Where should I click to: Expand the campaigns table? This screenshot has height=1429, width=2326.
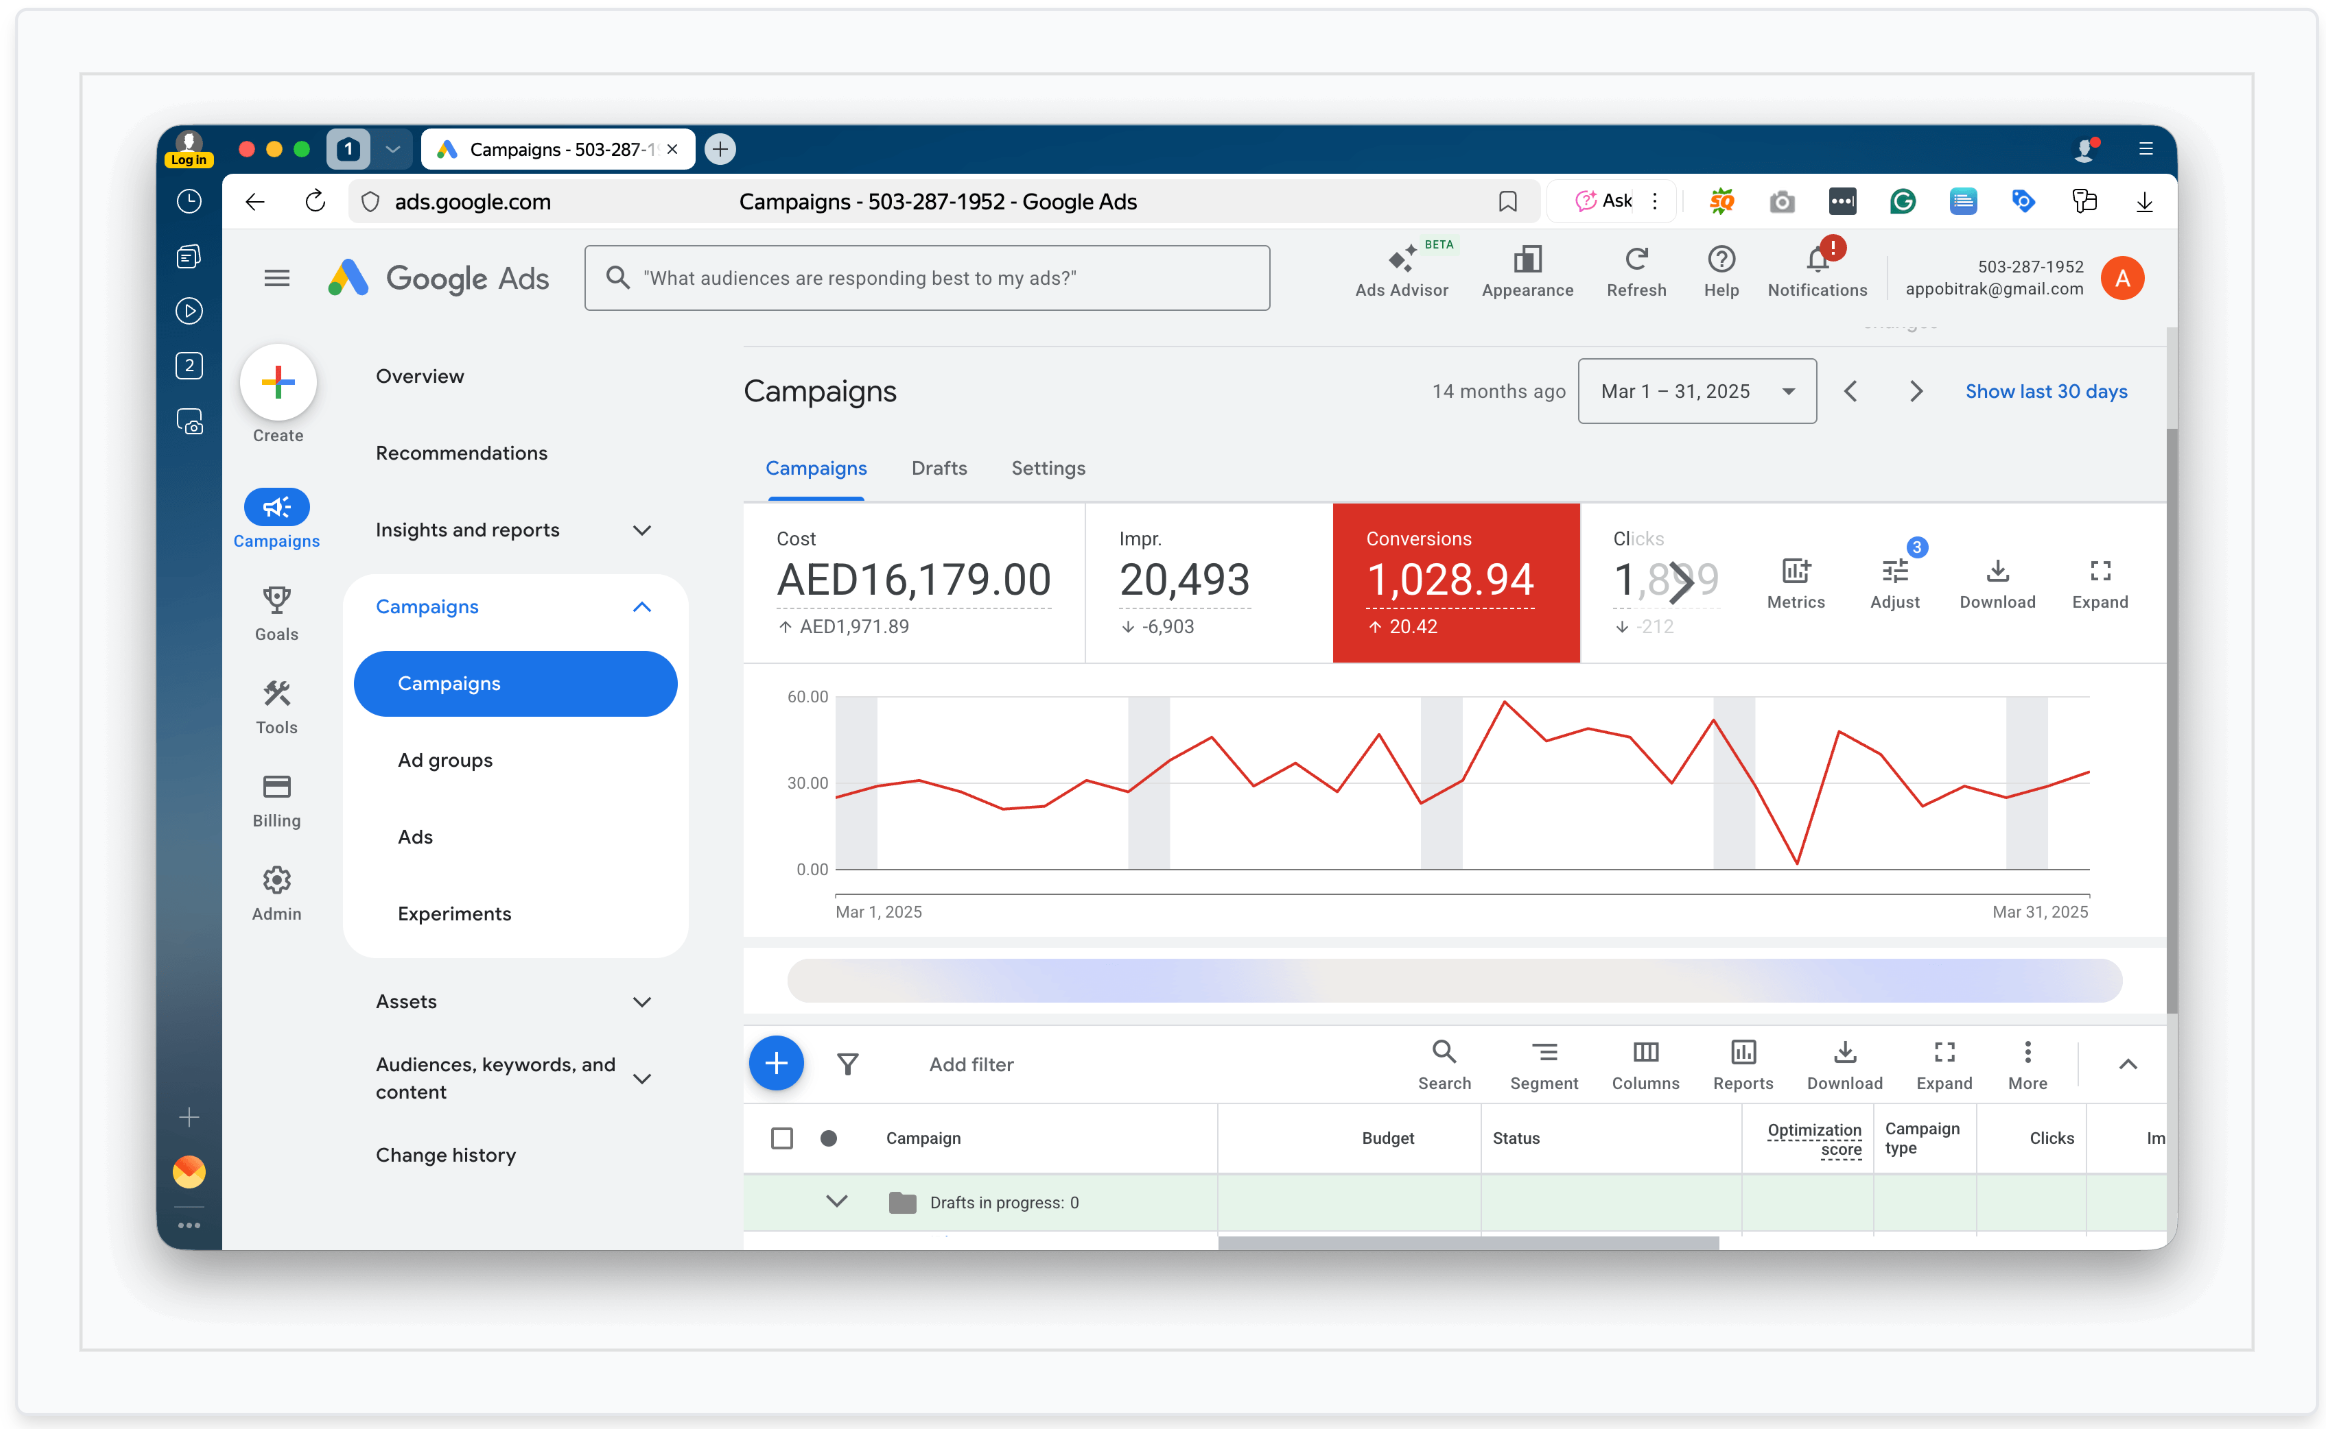[x=1944, y=1065]
